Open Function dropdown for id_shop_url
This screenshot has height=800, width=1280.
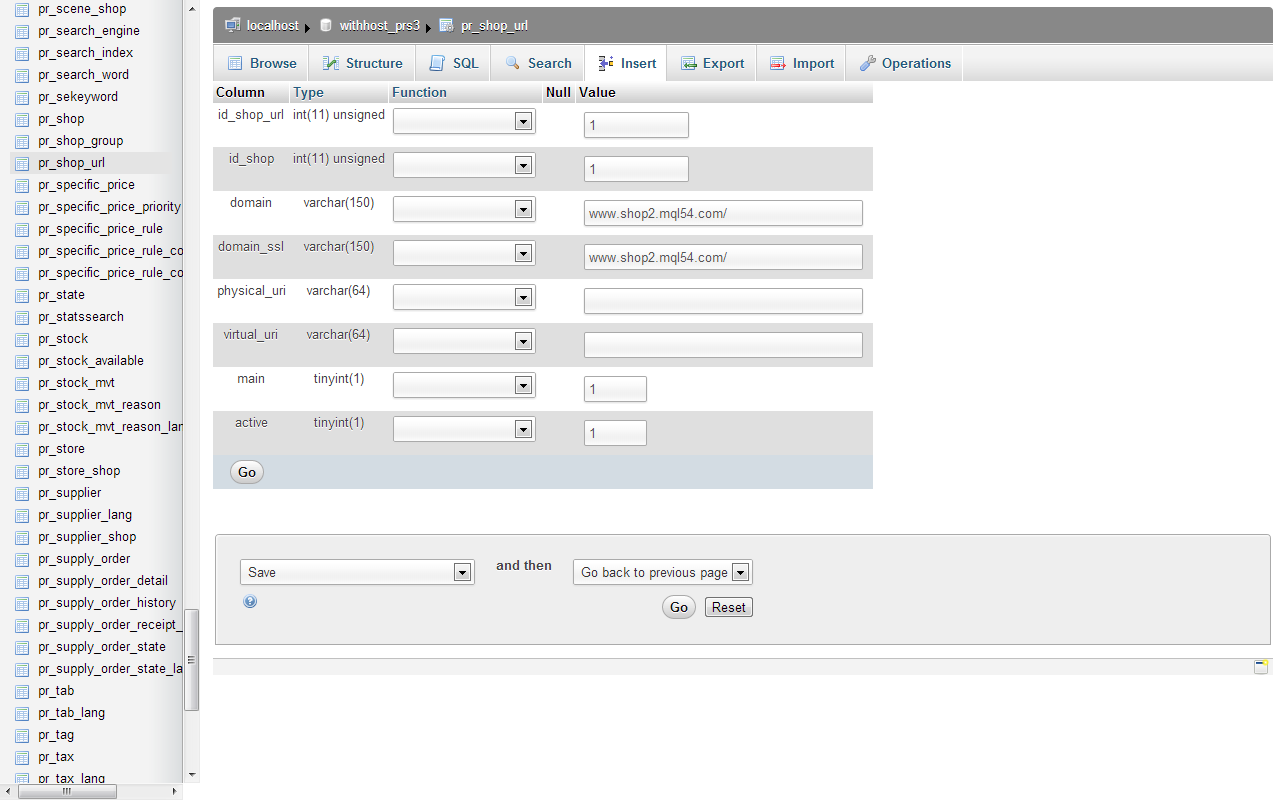point(464,121)
